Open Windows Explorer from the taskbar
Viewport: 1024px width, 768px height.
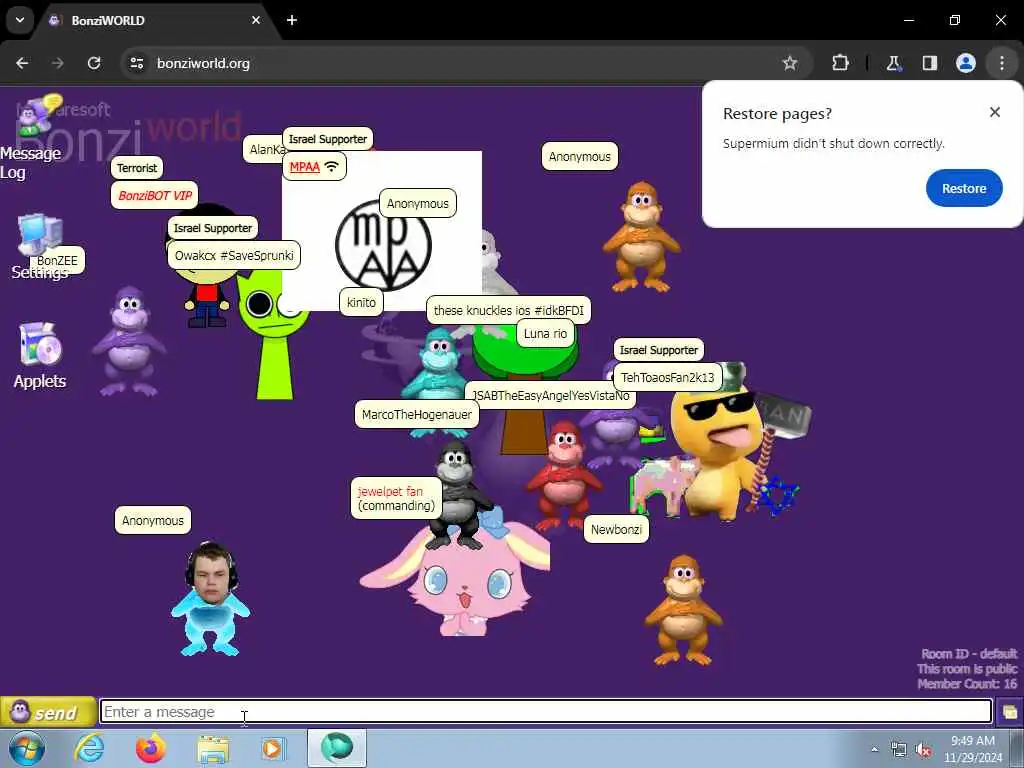(213, 749)
